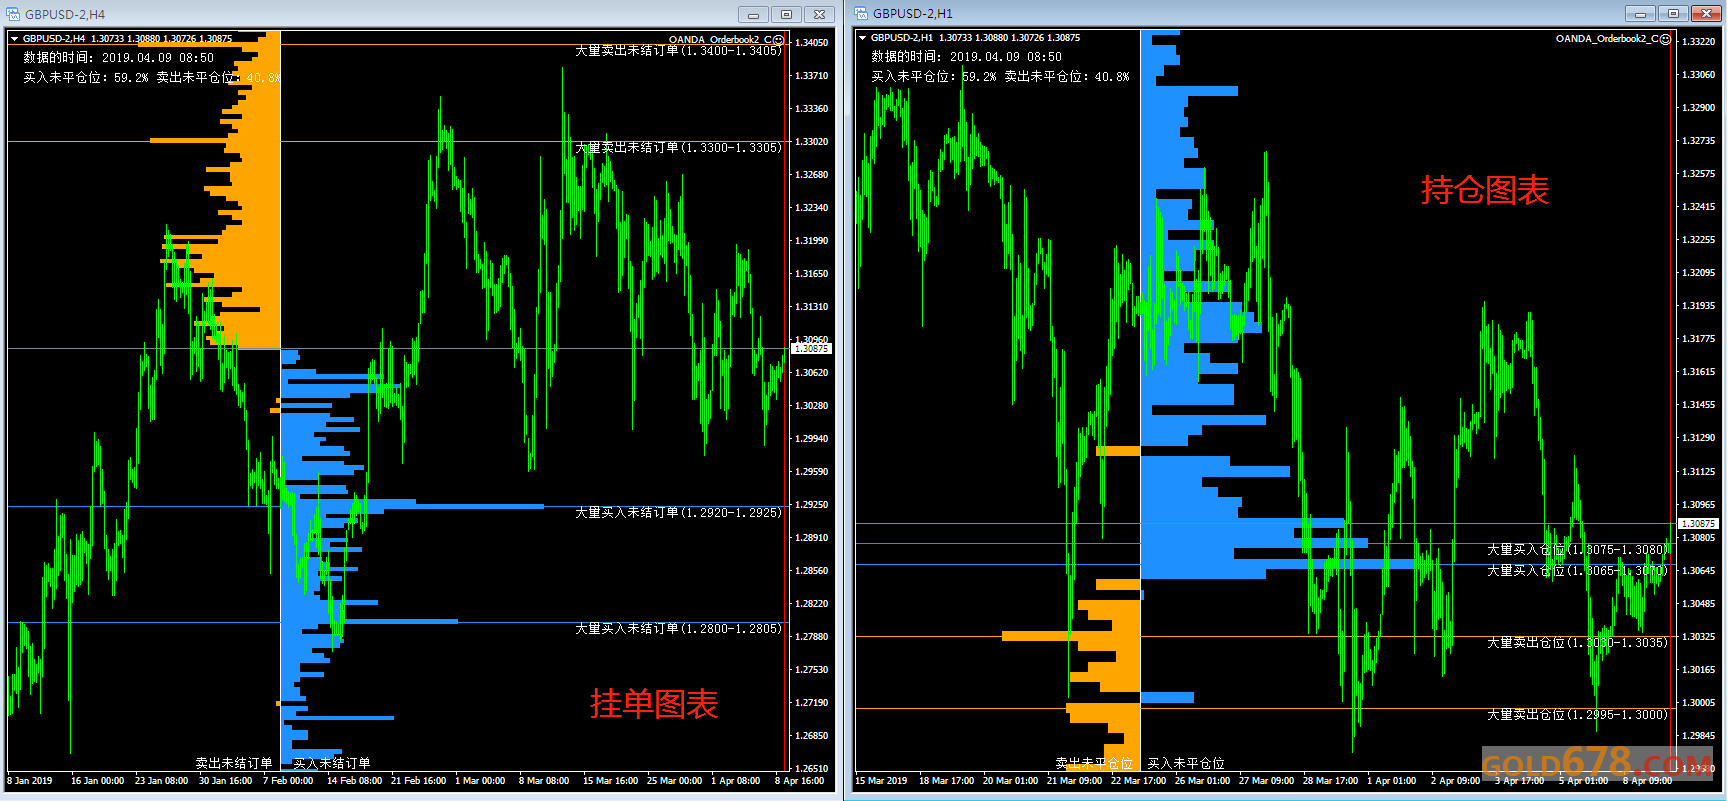Image resolution: width=1728 pixels, height=801 pixels.
Task: Click 7 Feb 00:00 on H4 time axis
Action: 288,780
